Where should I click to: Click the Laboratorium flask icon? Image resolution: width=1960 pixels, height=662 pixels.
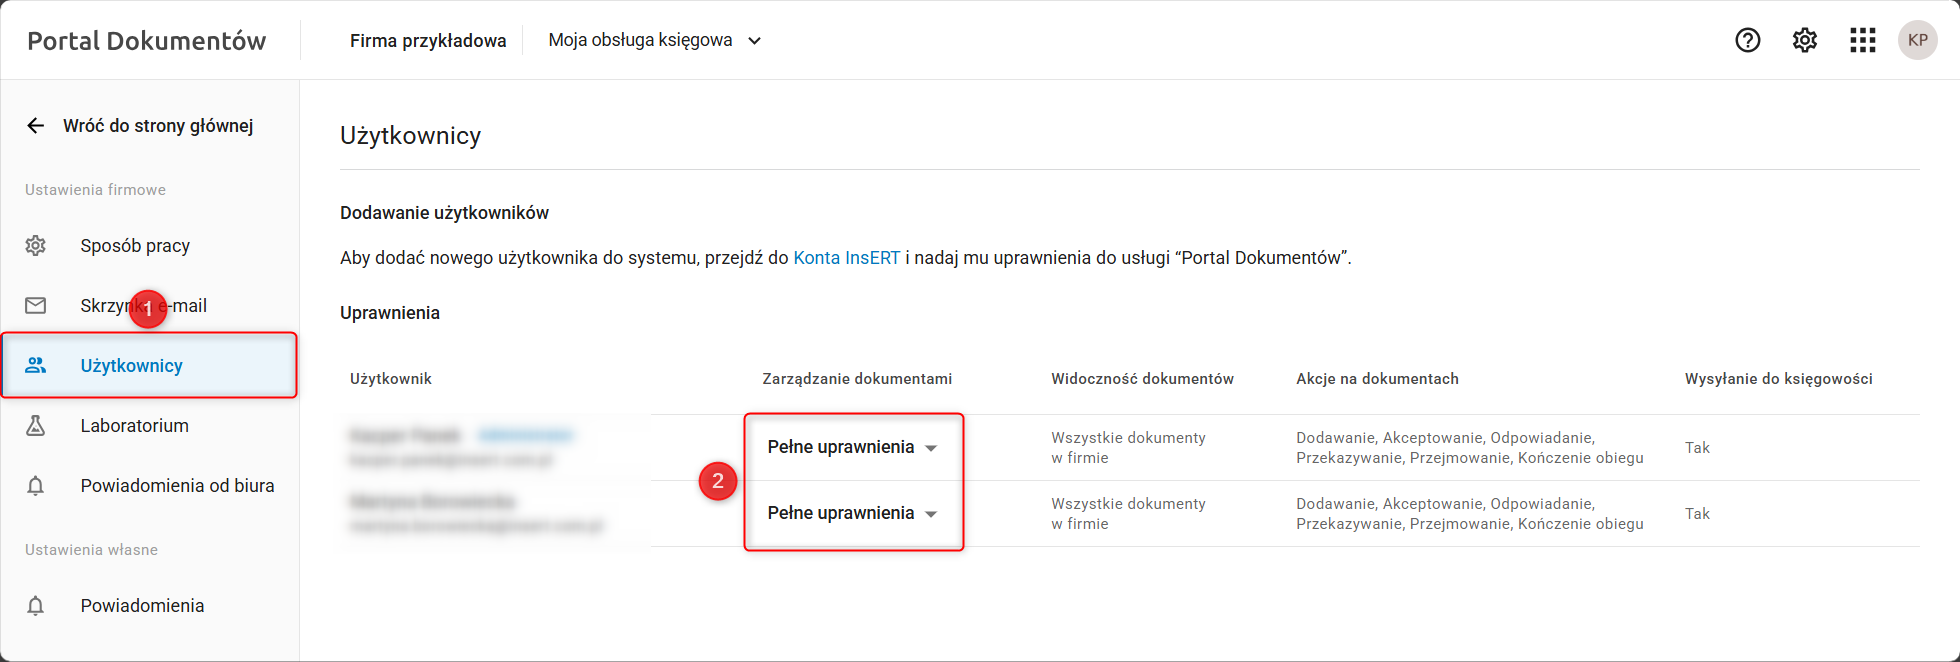pos(36,425)
